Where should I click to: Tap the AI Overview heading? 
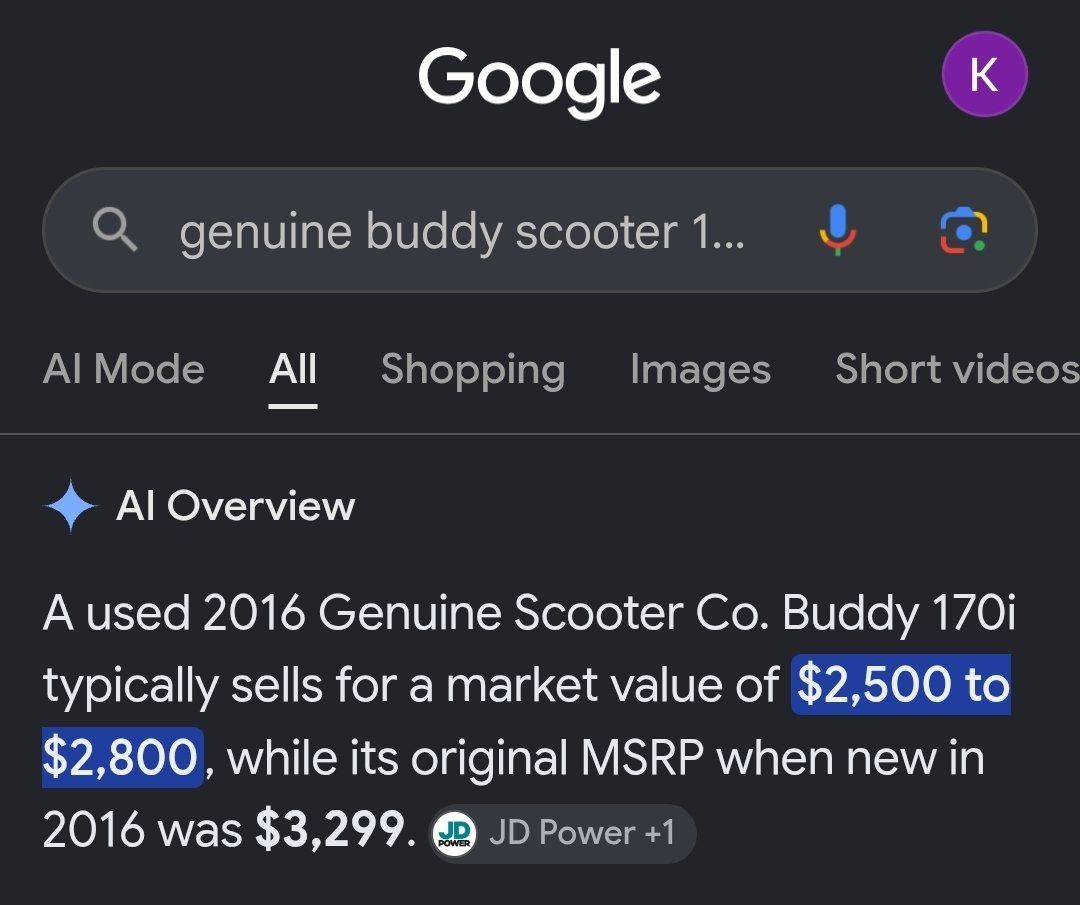tap(236, 506)
